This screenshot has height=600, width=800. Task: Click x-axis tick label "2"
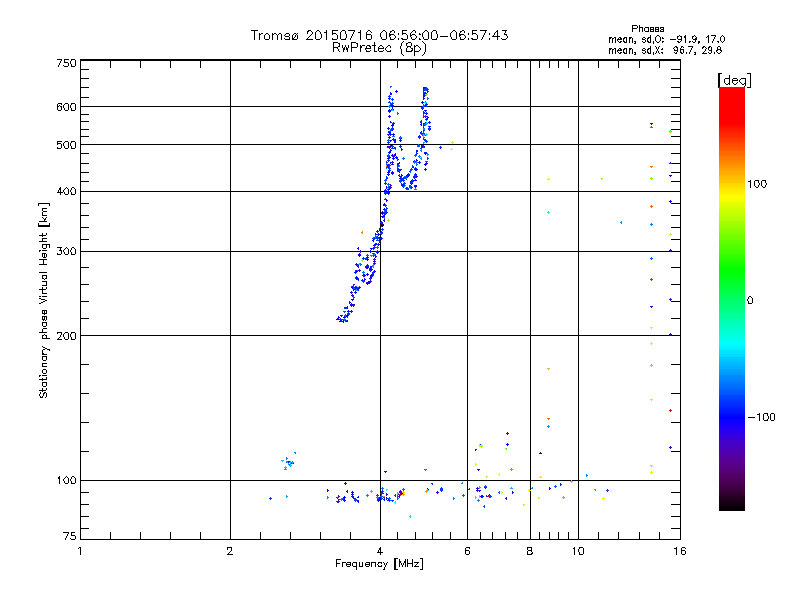230,551
